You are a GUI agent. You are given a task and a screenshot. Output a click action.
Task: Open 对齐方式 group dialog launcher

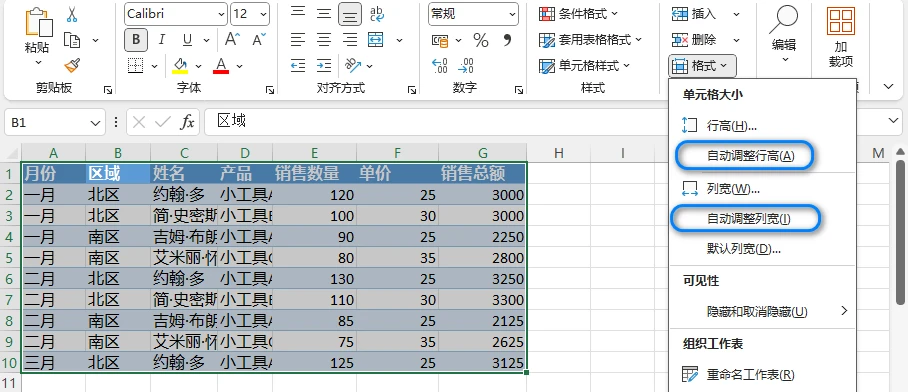[412, 90]
